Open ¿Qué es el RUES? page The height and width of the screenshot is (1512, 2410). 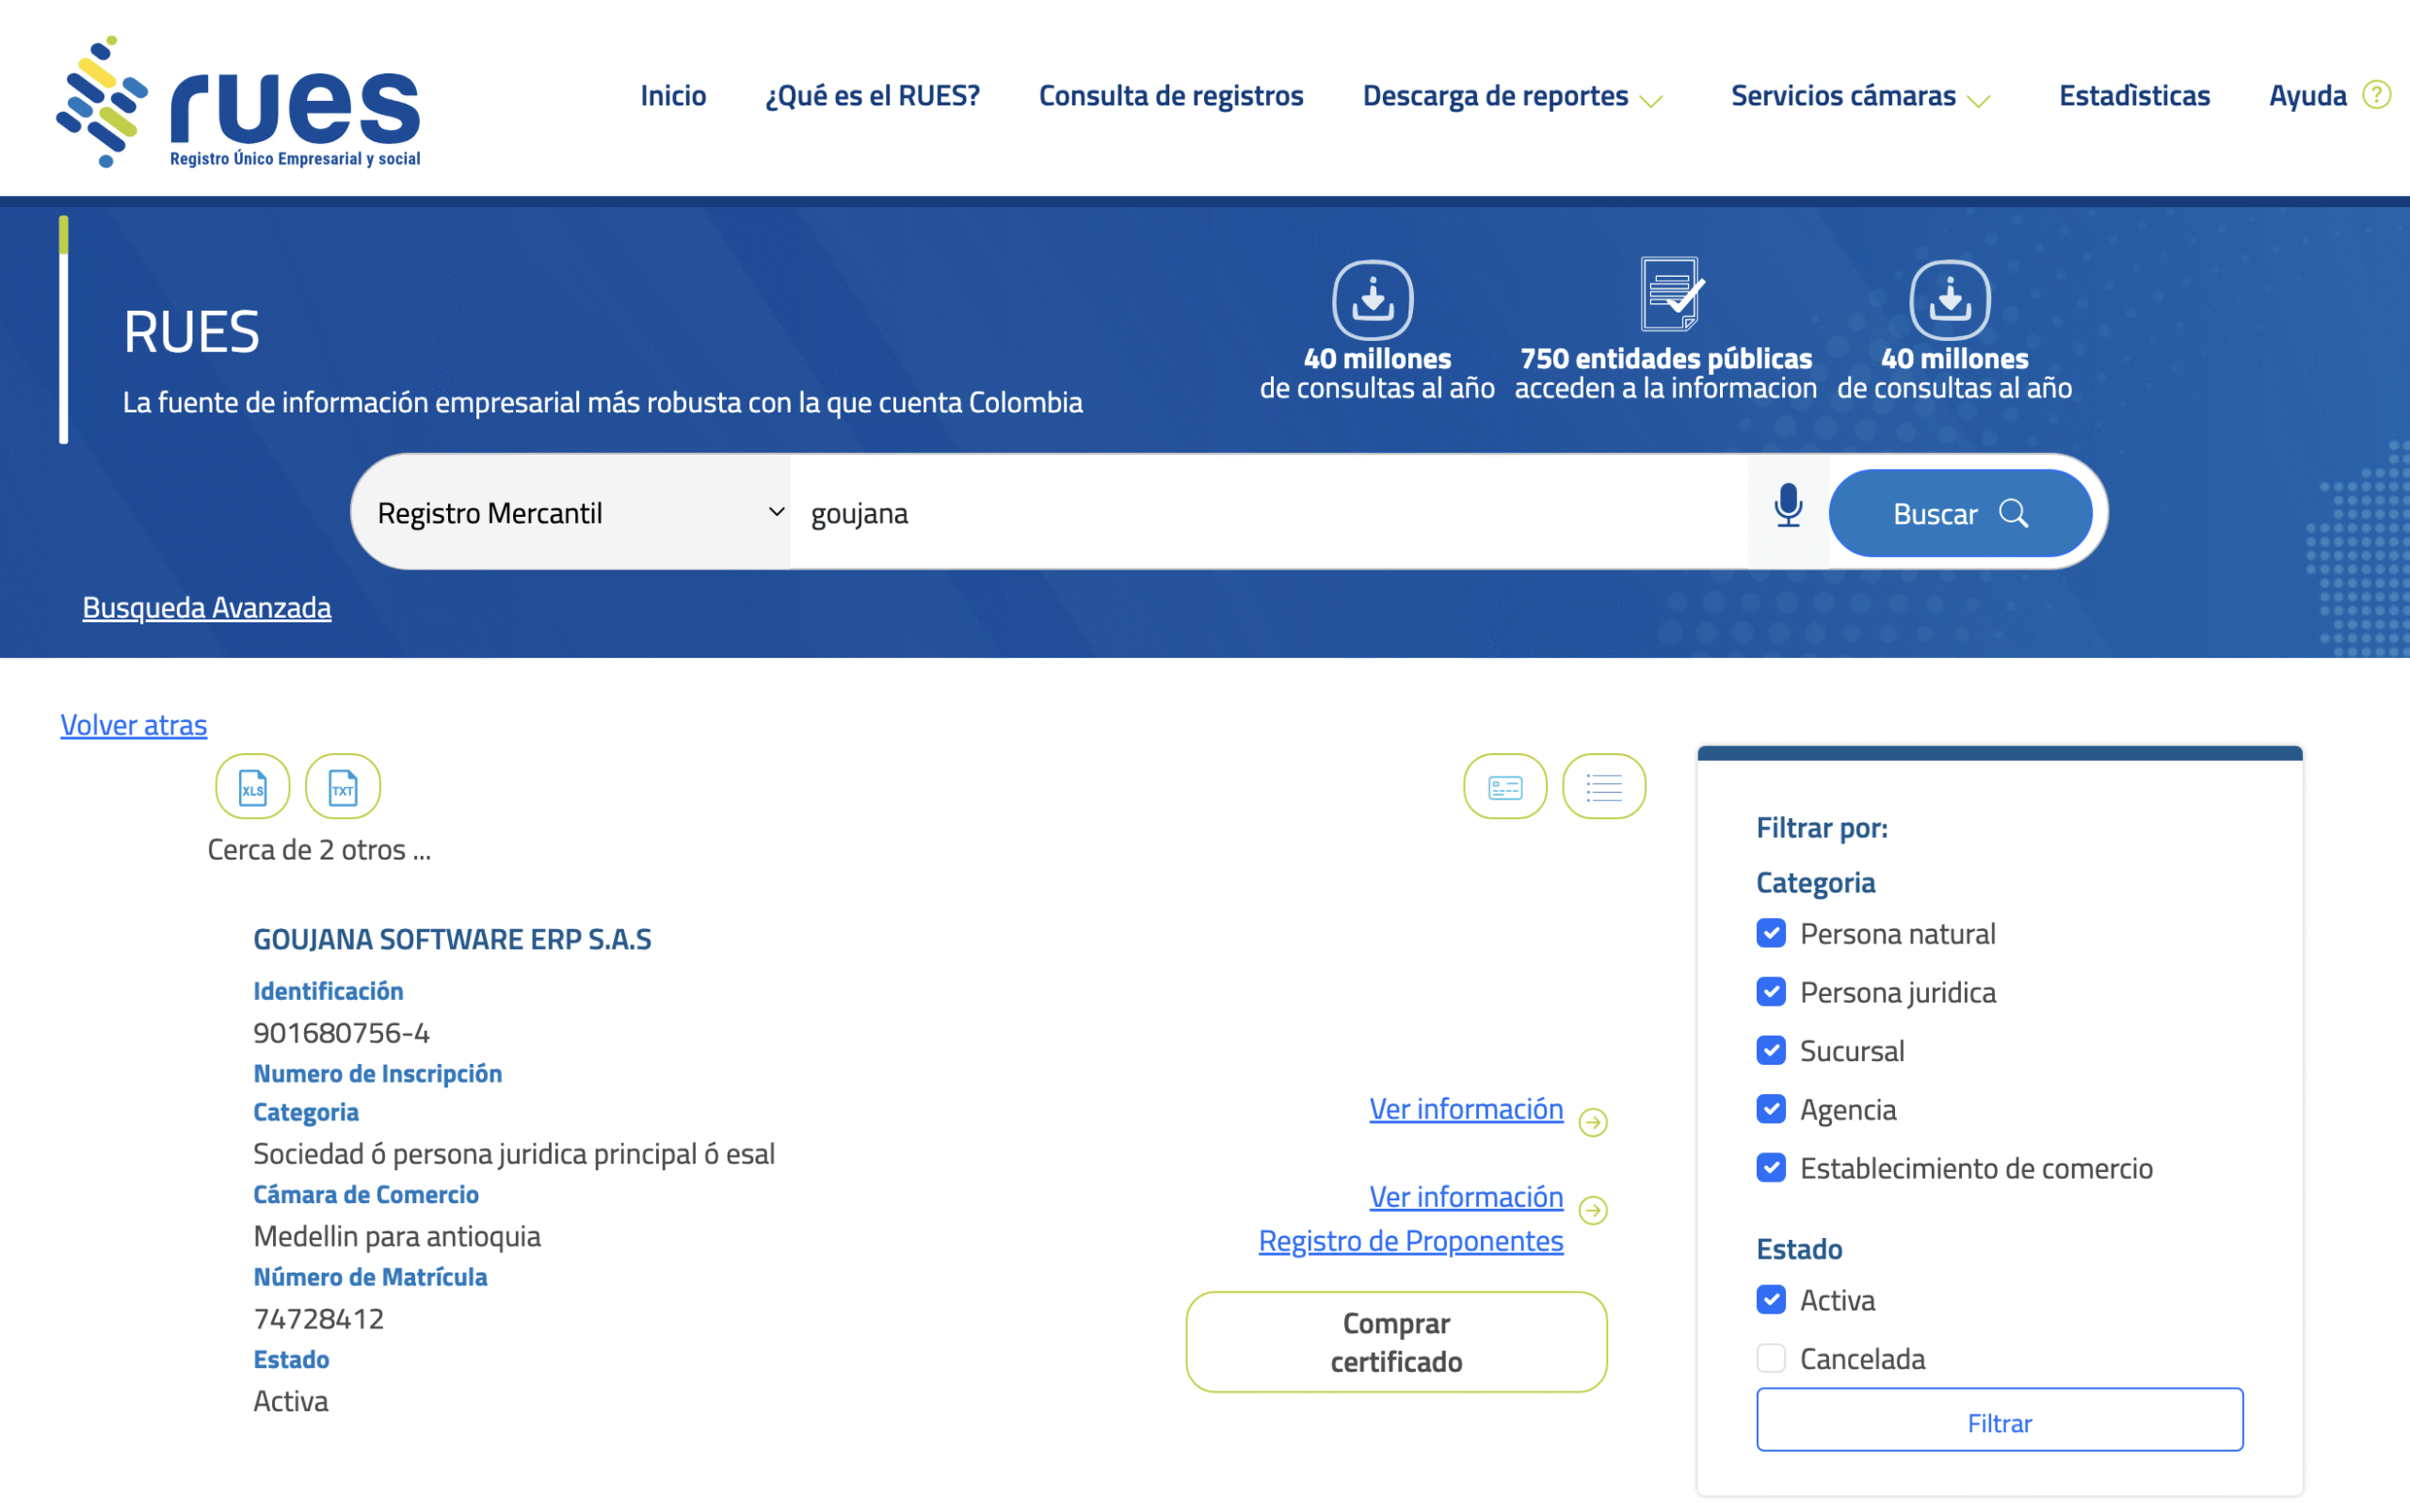point(872,96)
